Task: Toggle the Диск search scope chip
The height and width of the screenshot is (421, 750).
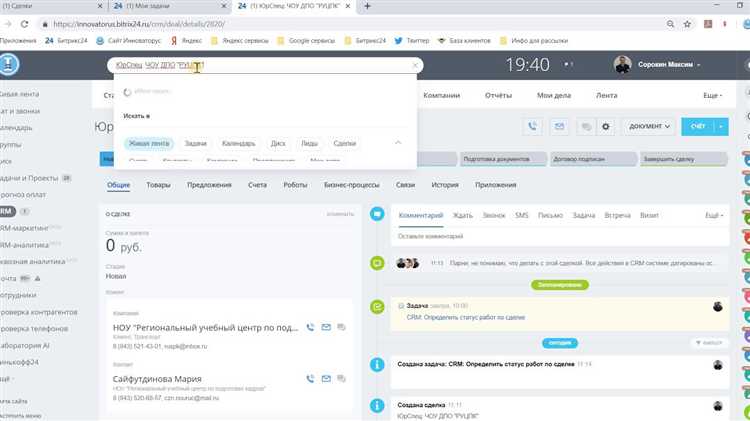Action: pos(278,144)
